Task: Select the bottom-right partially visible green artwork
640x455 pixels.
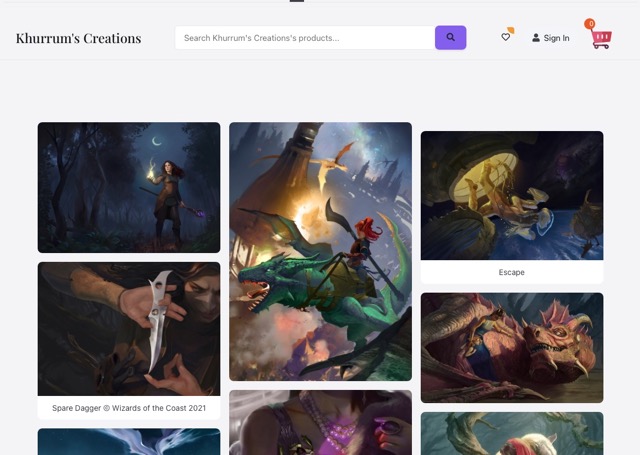Action: click(512, 433)
